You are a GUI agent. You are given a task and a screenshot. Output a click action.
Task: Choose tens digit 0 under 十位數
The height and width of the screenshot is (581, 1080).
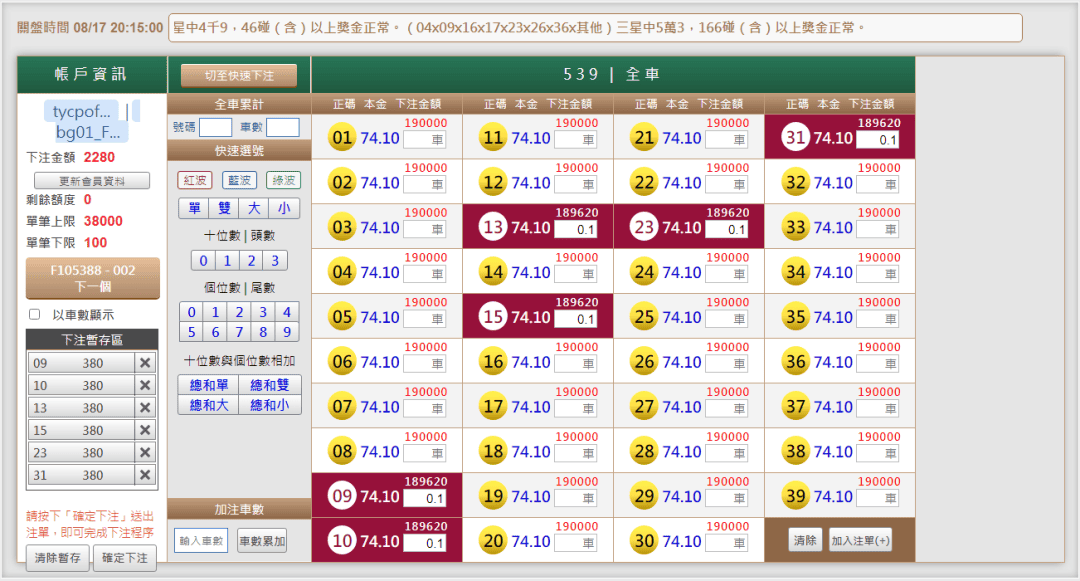point(203,261)
